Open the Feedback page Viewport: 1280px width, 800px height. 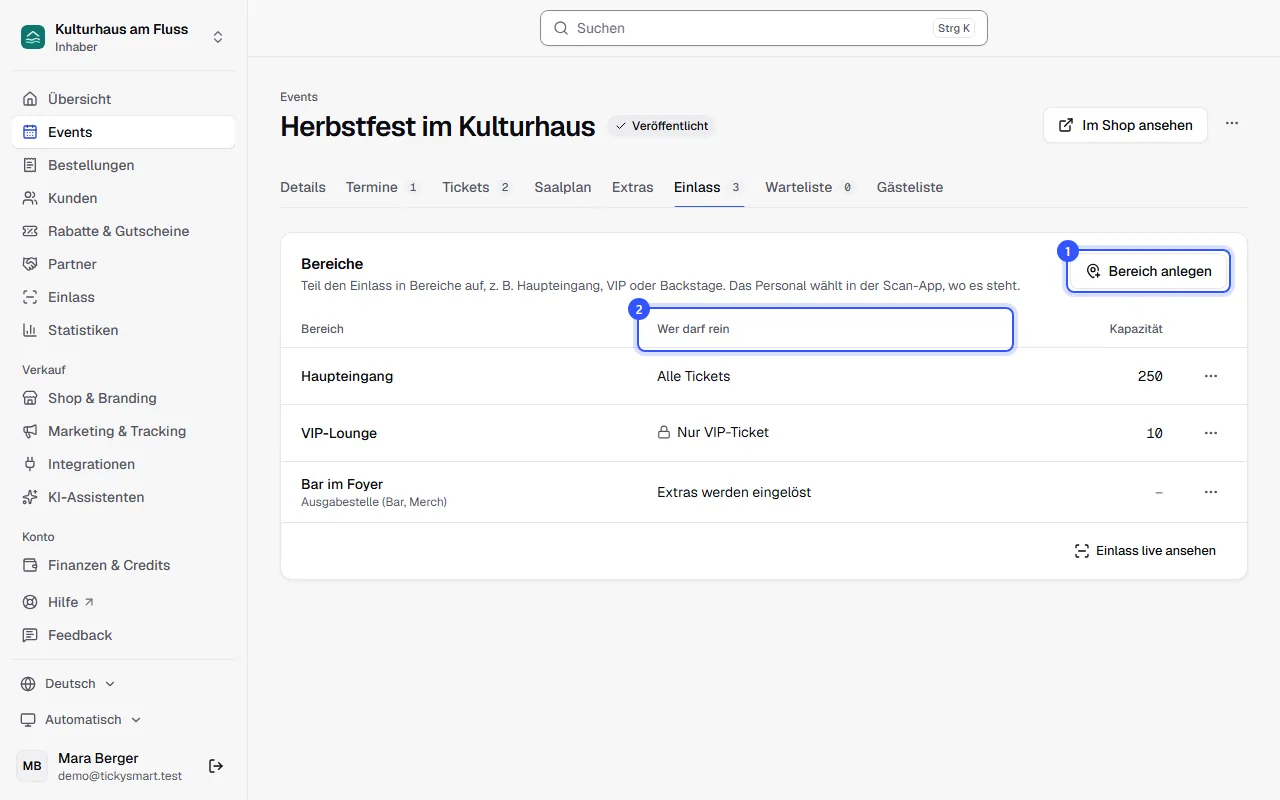124,635
